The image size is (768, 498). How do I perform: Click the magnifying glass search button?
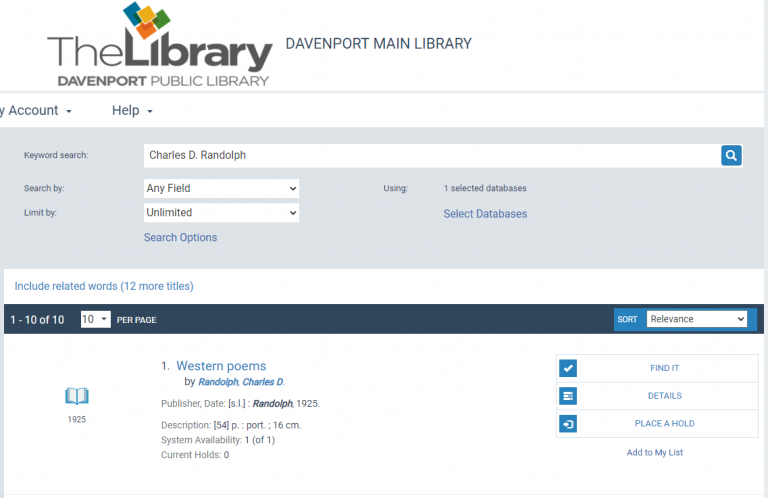click(x=731, y=155)
